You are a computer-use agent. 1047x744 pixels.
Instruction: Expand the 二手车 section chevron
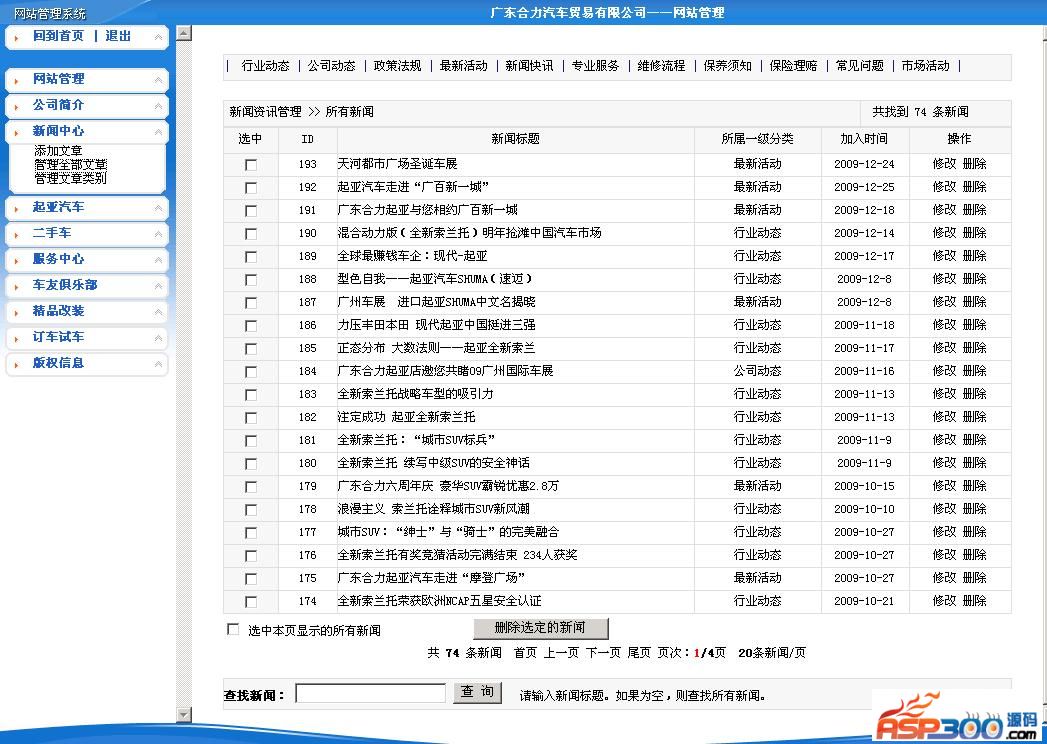158,234
